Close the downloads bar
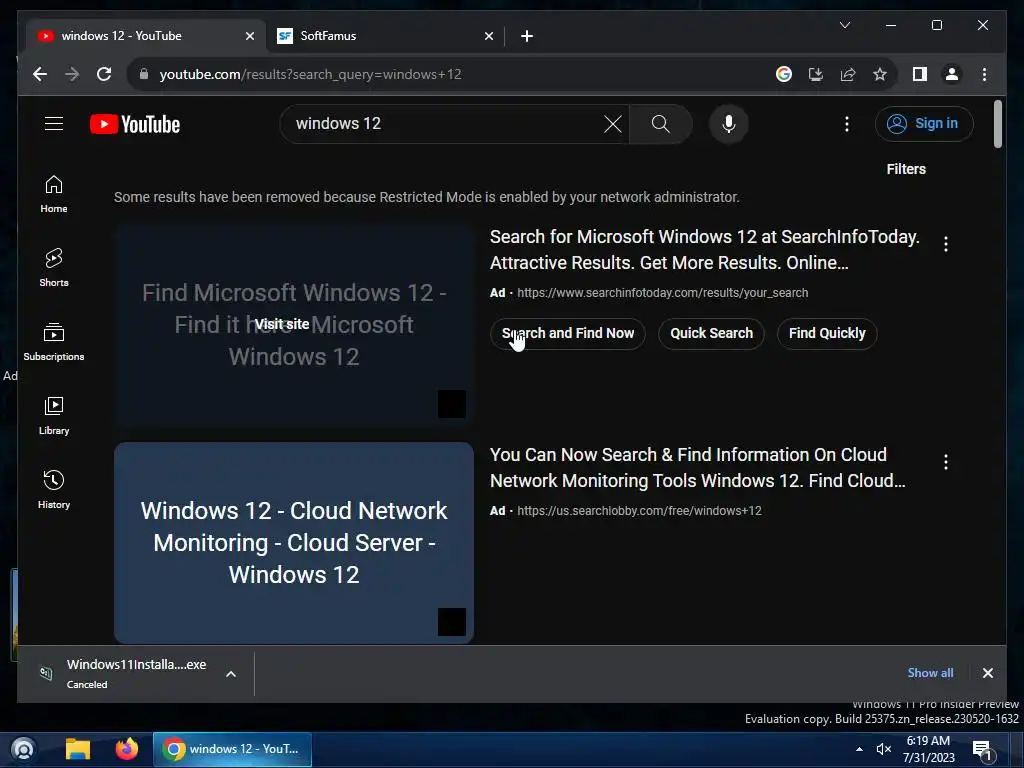The height and width of the screenshot is (768, 1024). [x=987, y=673]
